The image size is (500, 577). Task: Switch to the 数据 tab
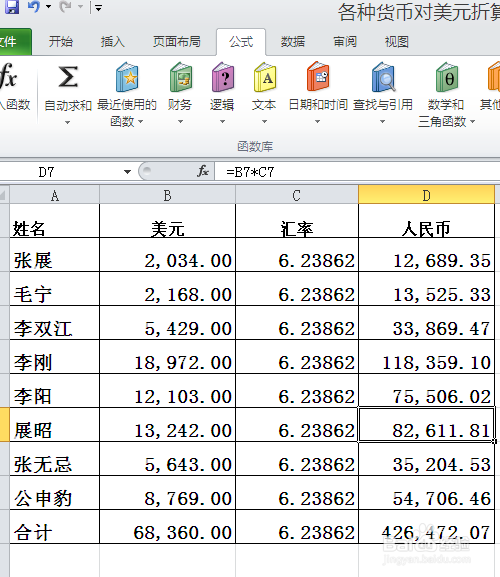[x=293, y=42]
